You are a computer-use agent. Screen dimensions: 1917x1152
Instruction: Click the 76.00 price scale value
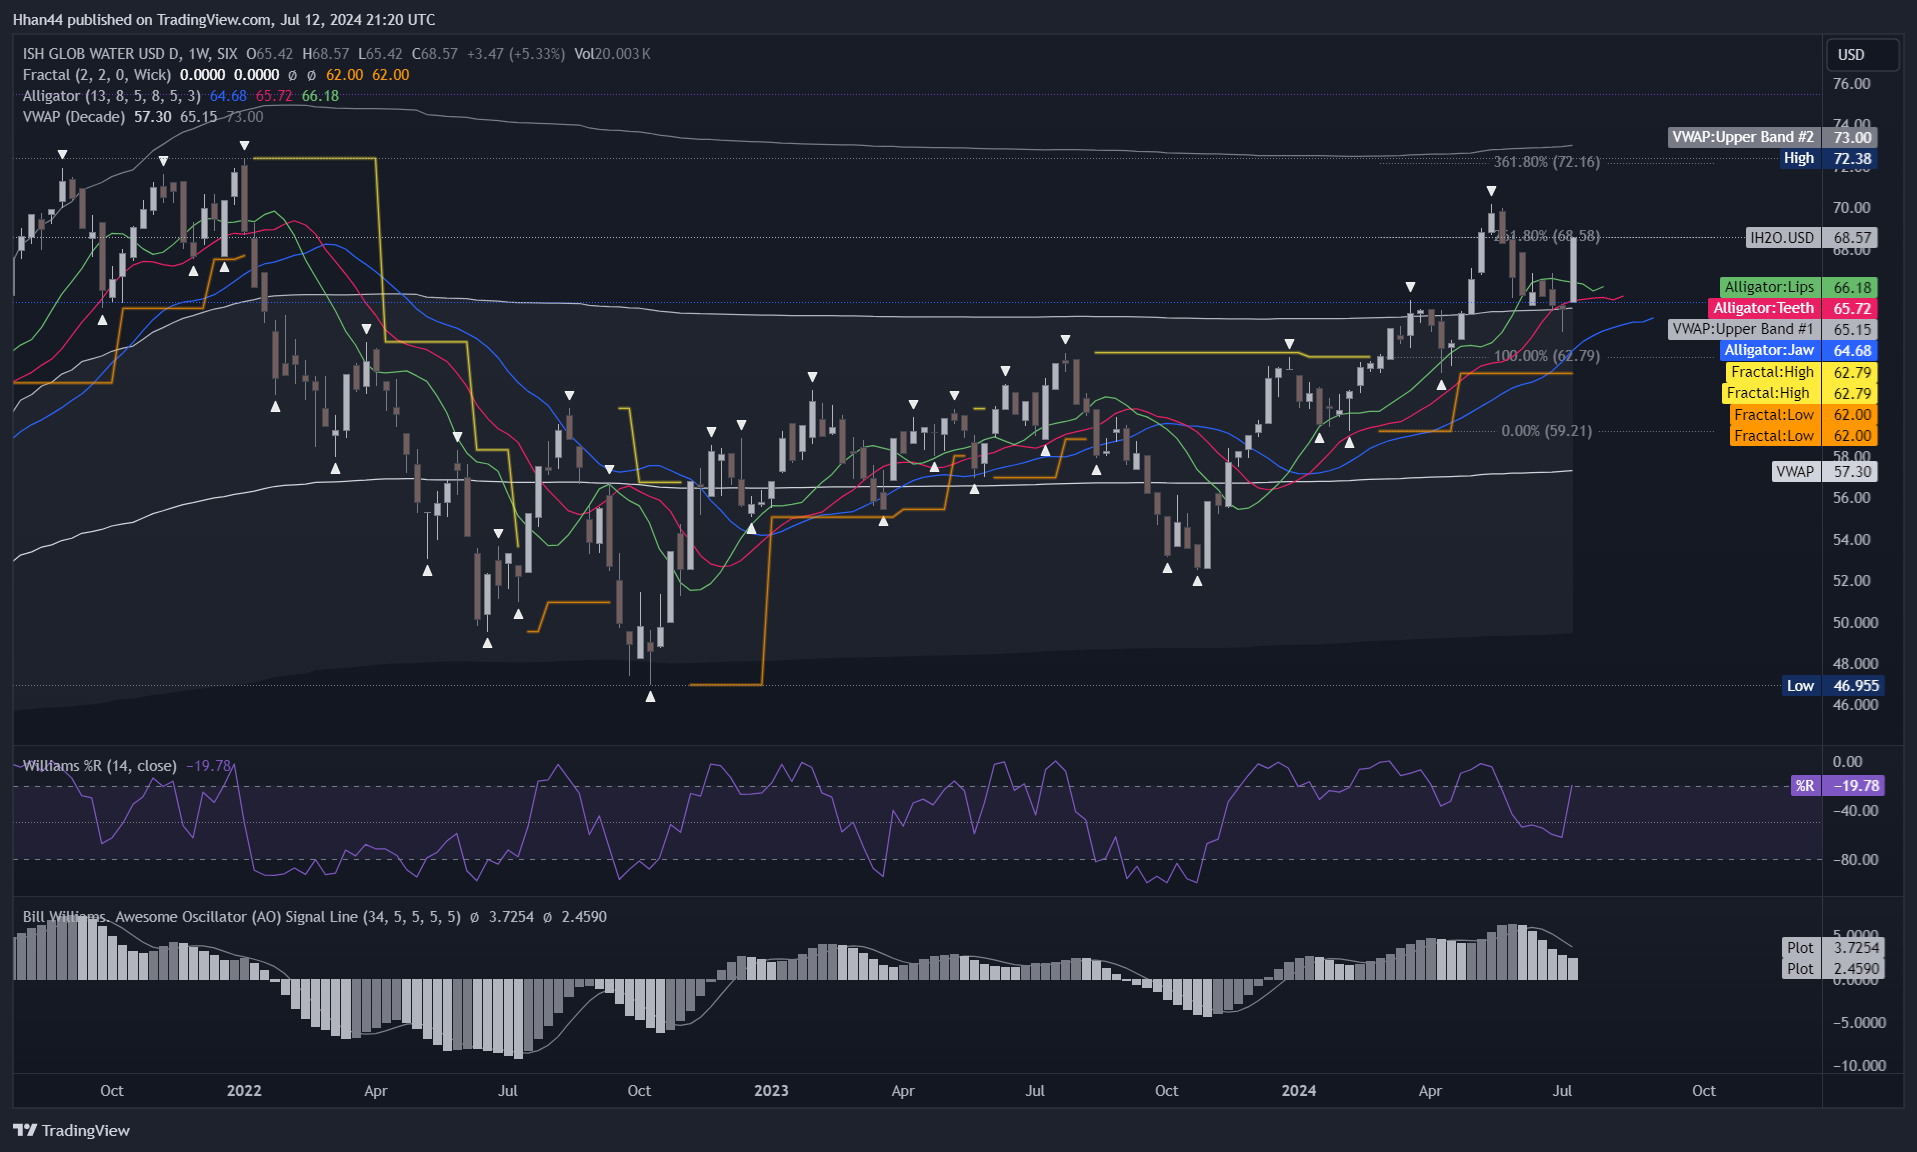[1851, 84]
